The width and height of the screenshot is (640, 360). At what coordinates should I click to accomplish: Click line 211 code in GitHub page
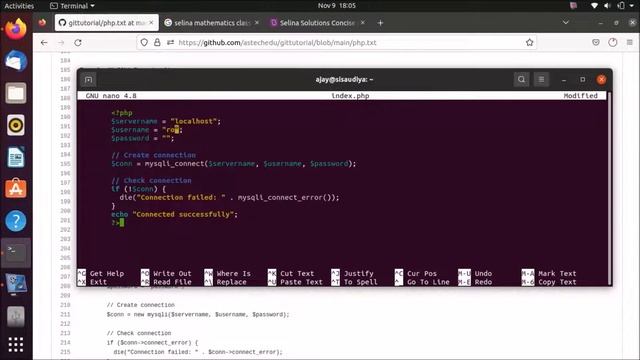click(198, 315)
